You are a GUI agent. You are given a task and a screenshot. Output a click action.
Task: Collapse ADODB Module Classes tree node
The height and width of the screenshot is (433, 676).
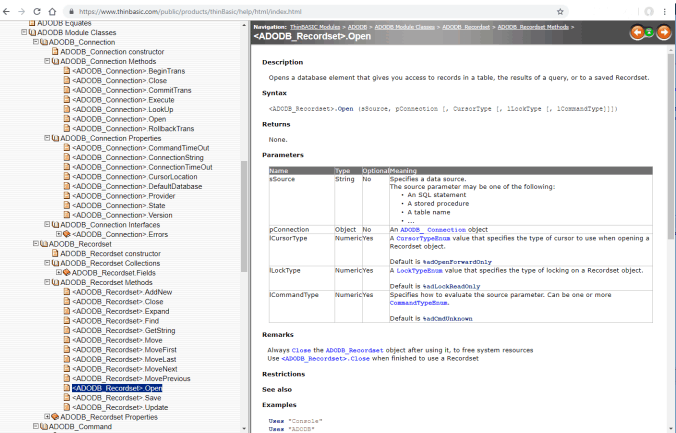click(24, 32)
